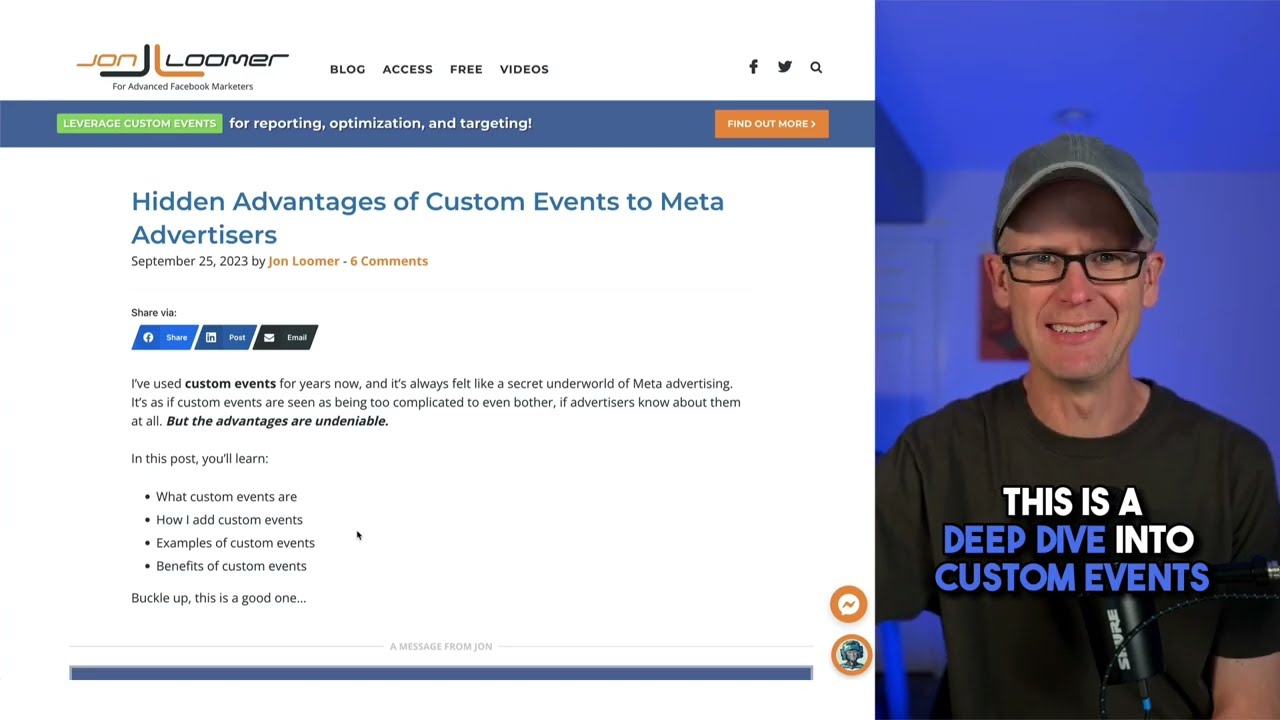Open the Twitter icon in header
1280x720 pixels.
(785, 67)
